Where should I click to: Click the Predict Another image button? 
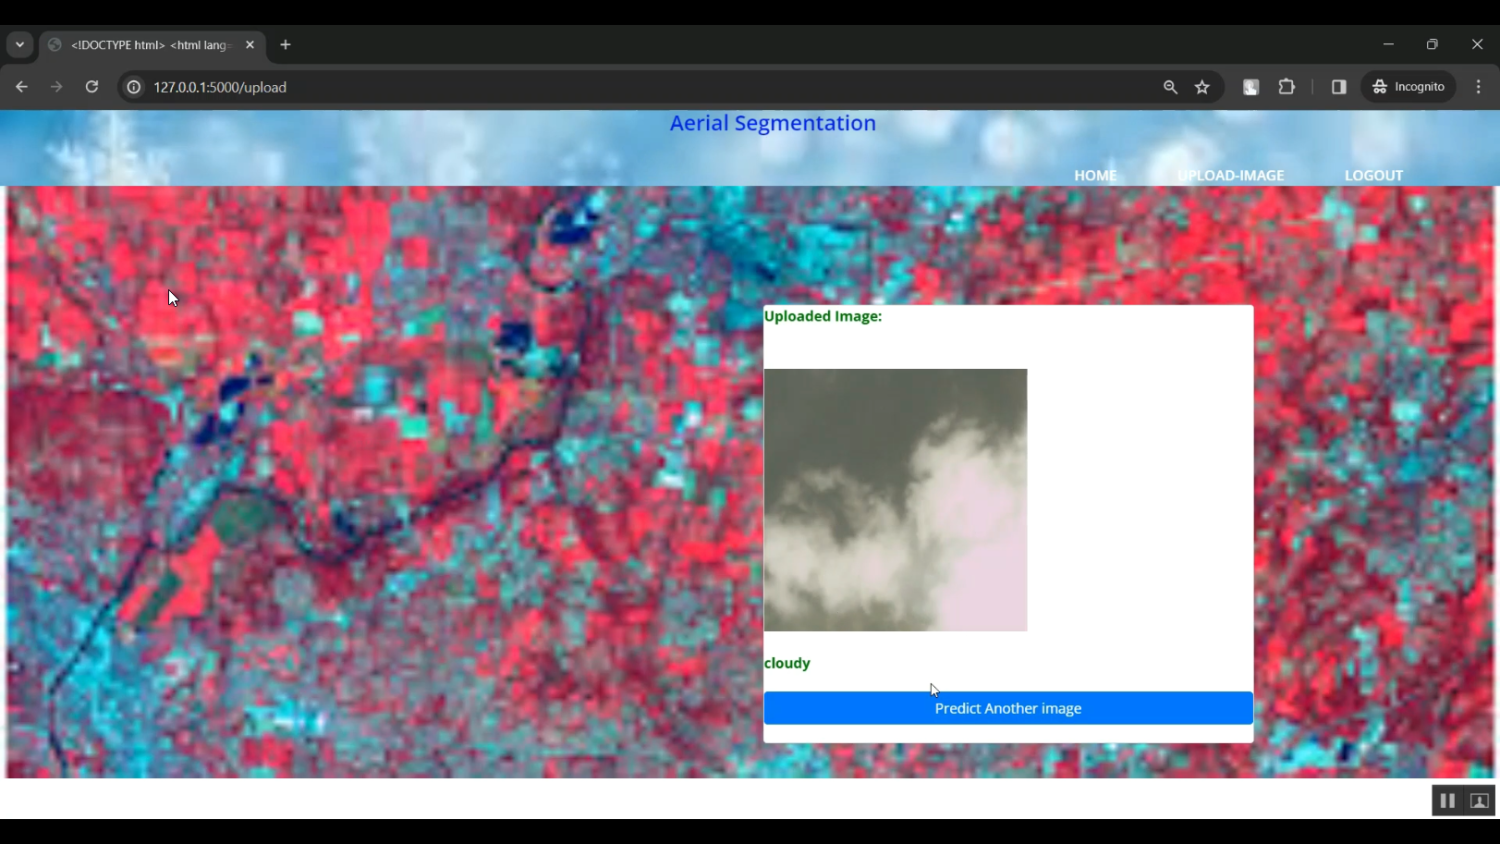[1007, 708]
